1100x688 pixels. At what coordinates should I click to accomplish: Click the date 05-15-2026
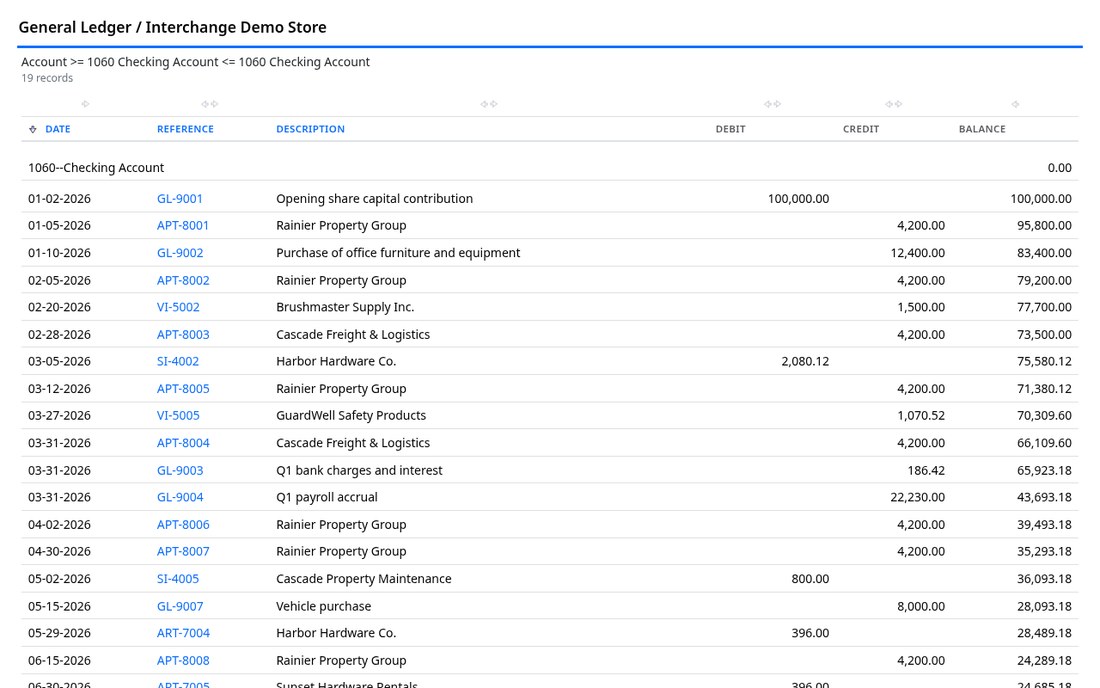point(59,606)
